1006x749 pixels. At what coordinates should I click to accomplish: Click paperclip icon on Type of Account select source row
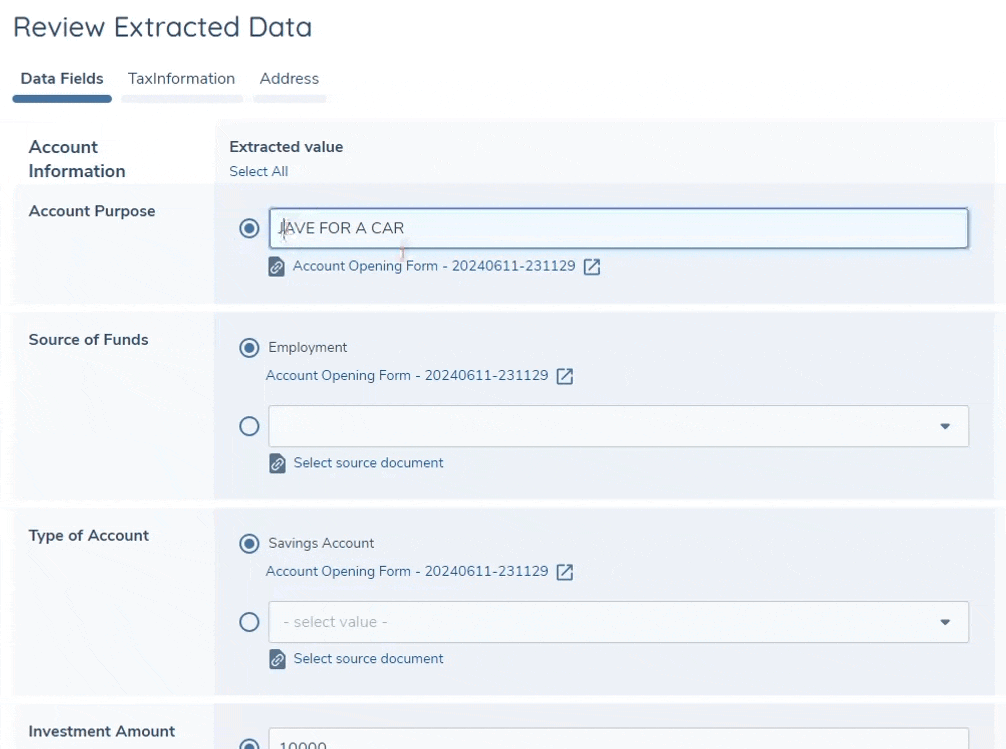click(x=277, y=659)
